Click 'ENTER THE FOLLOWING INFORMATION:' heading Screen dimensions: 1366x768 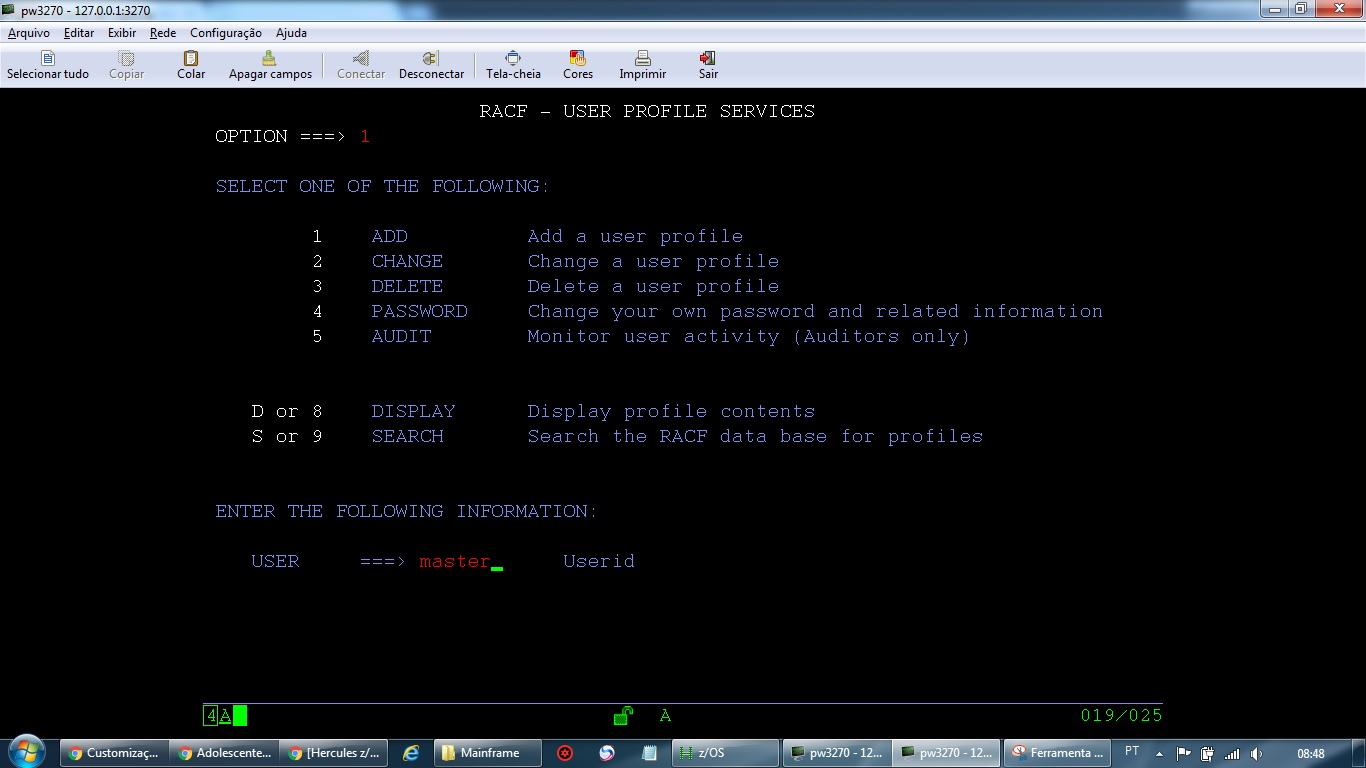pos(407,511)
